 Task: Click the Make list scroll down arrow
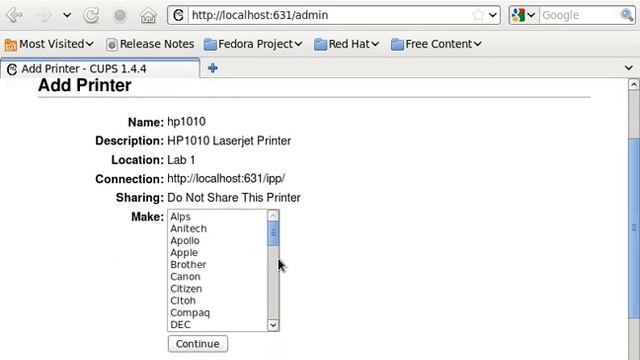click(273, 325)
